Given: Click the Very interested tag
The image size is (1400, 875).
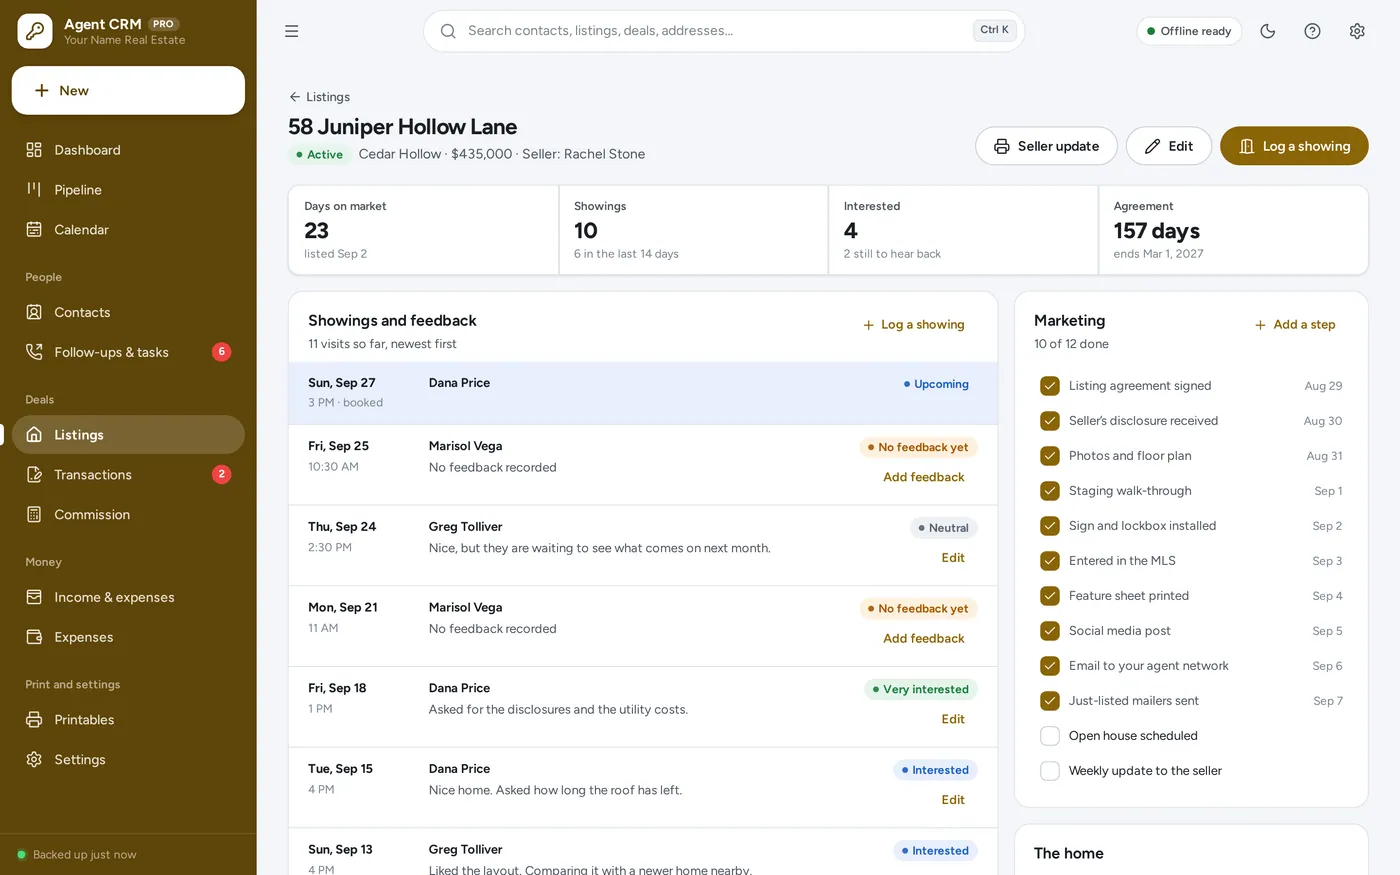Looking at the screenshot, I should click(920, 689).
